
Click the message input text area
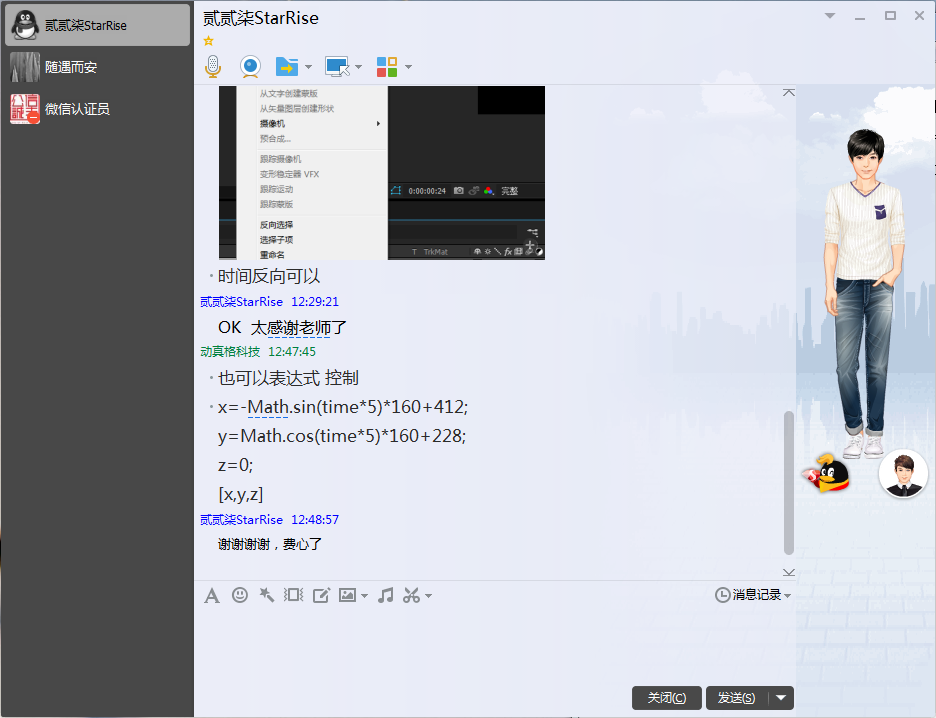[x=494, y=645]
